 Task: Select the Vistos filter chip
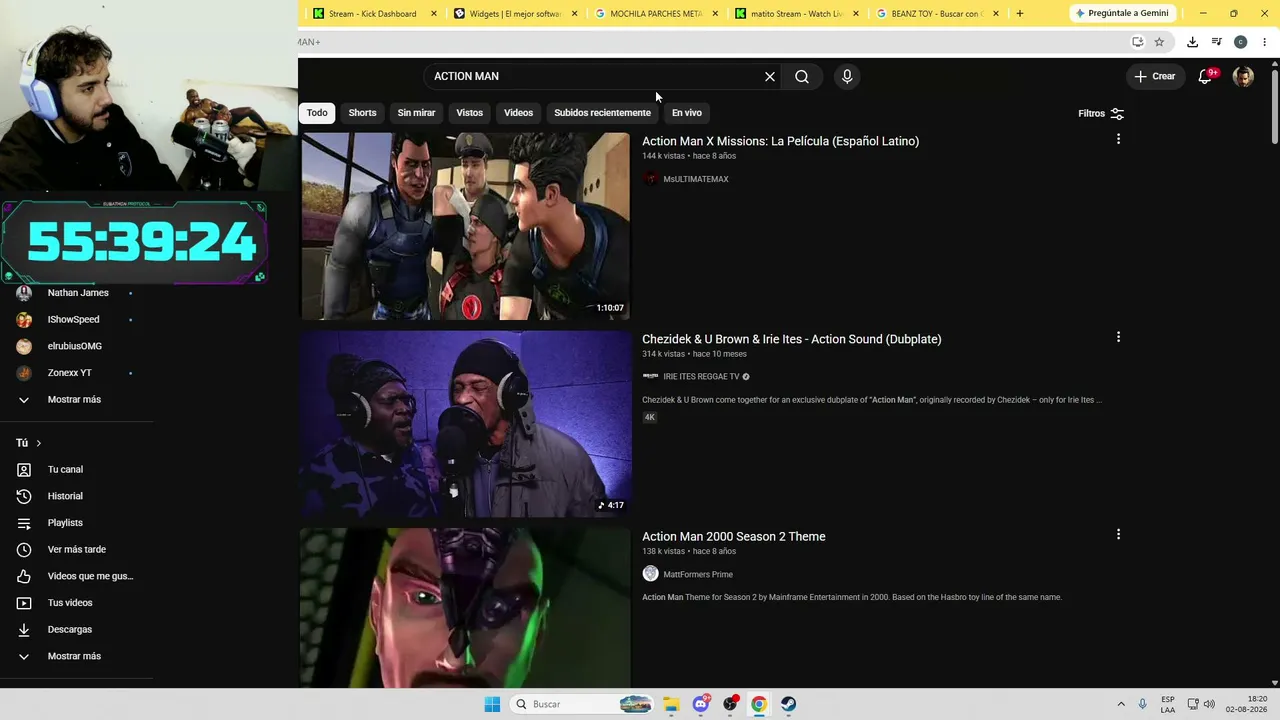(x=470, y=113)
